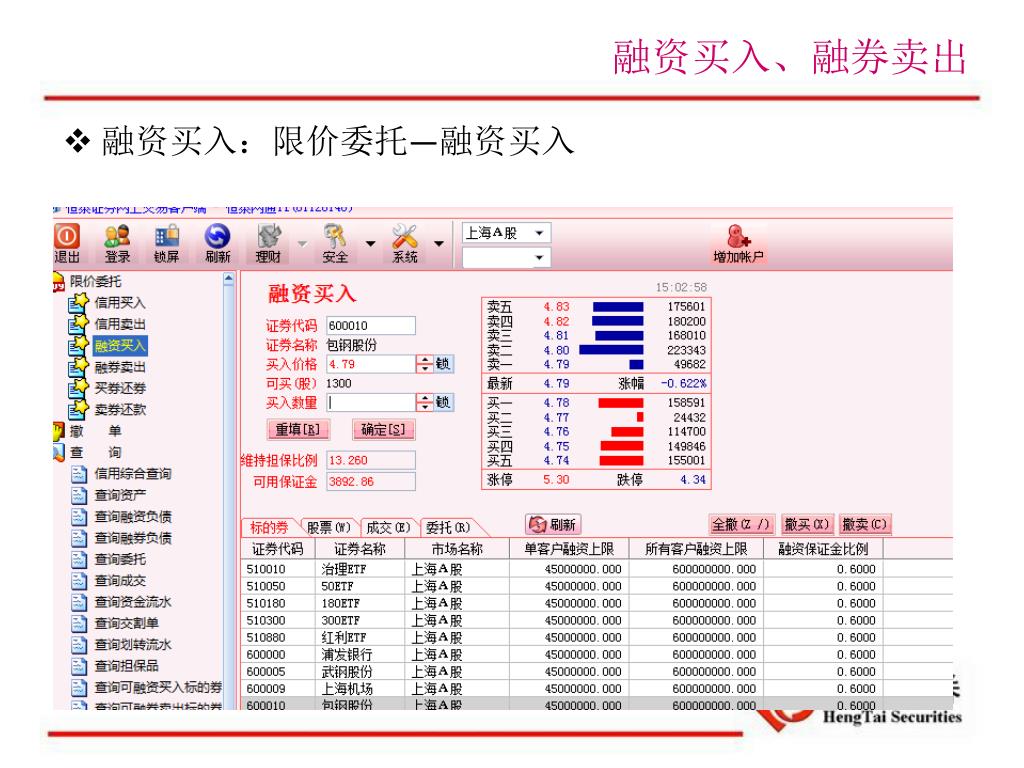Open 信用买入 in the sidebar tree
Screen dimensions: 1024x768
pyautogui.click(x=120, y=302)
